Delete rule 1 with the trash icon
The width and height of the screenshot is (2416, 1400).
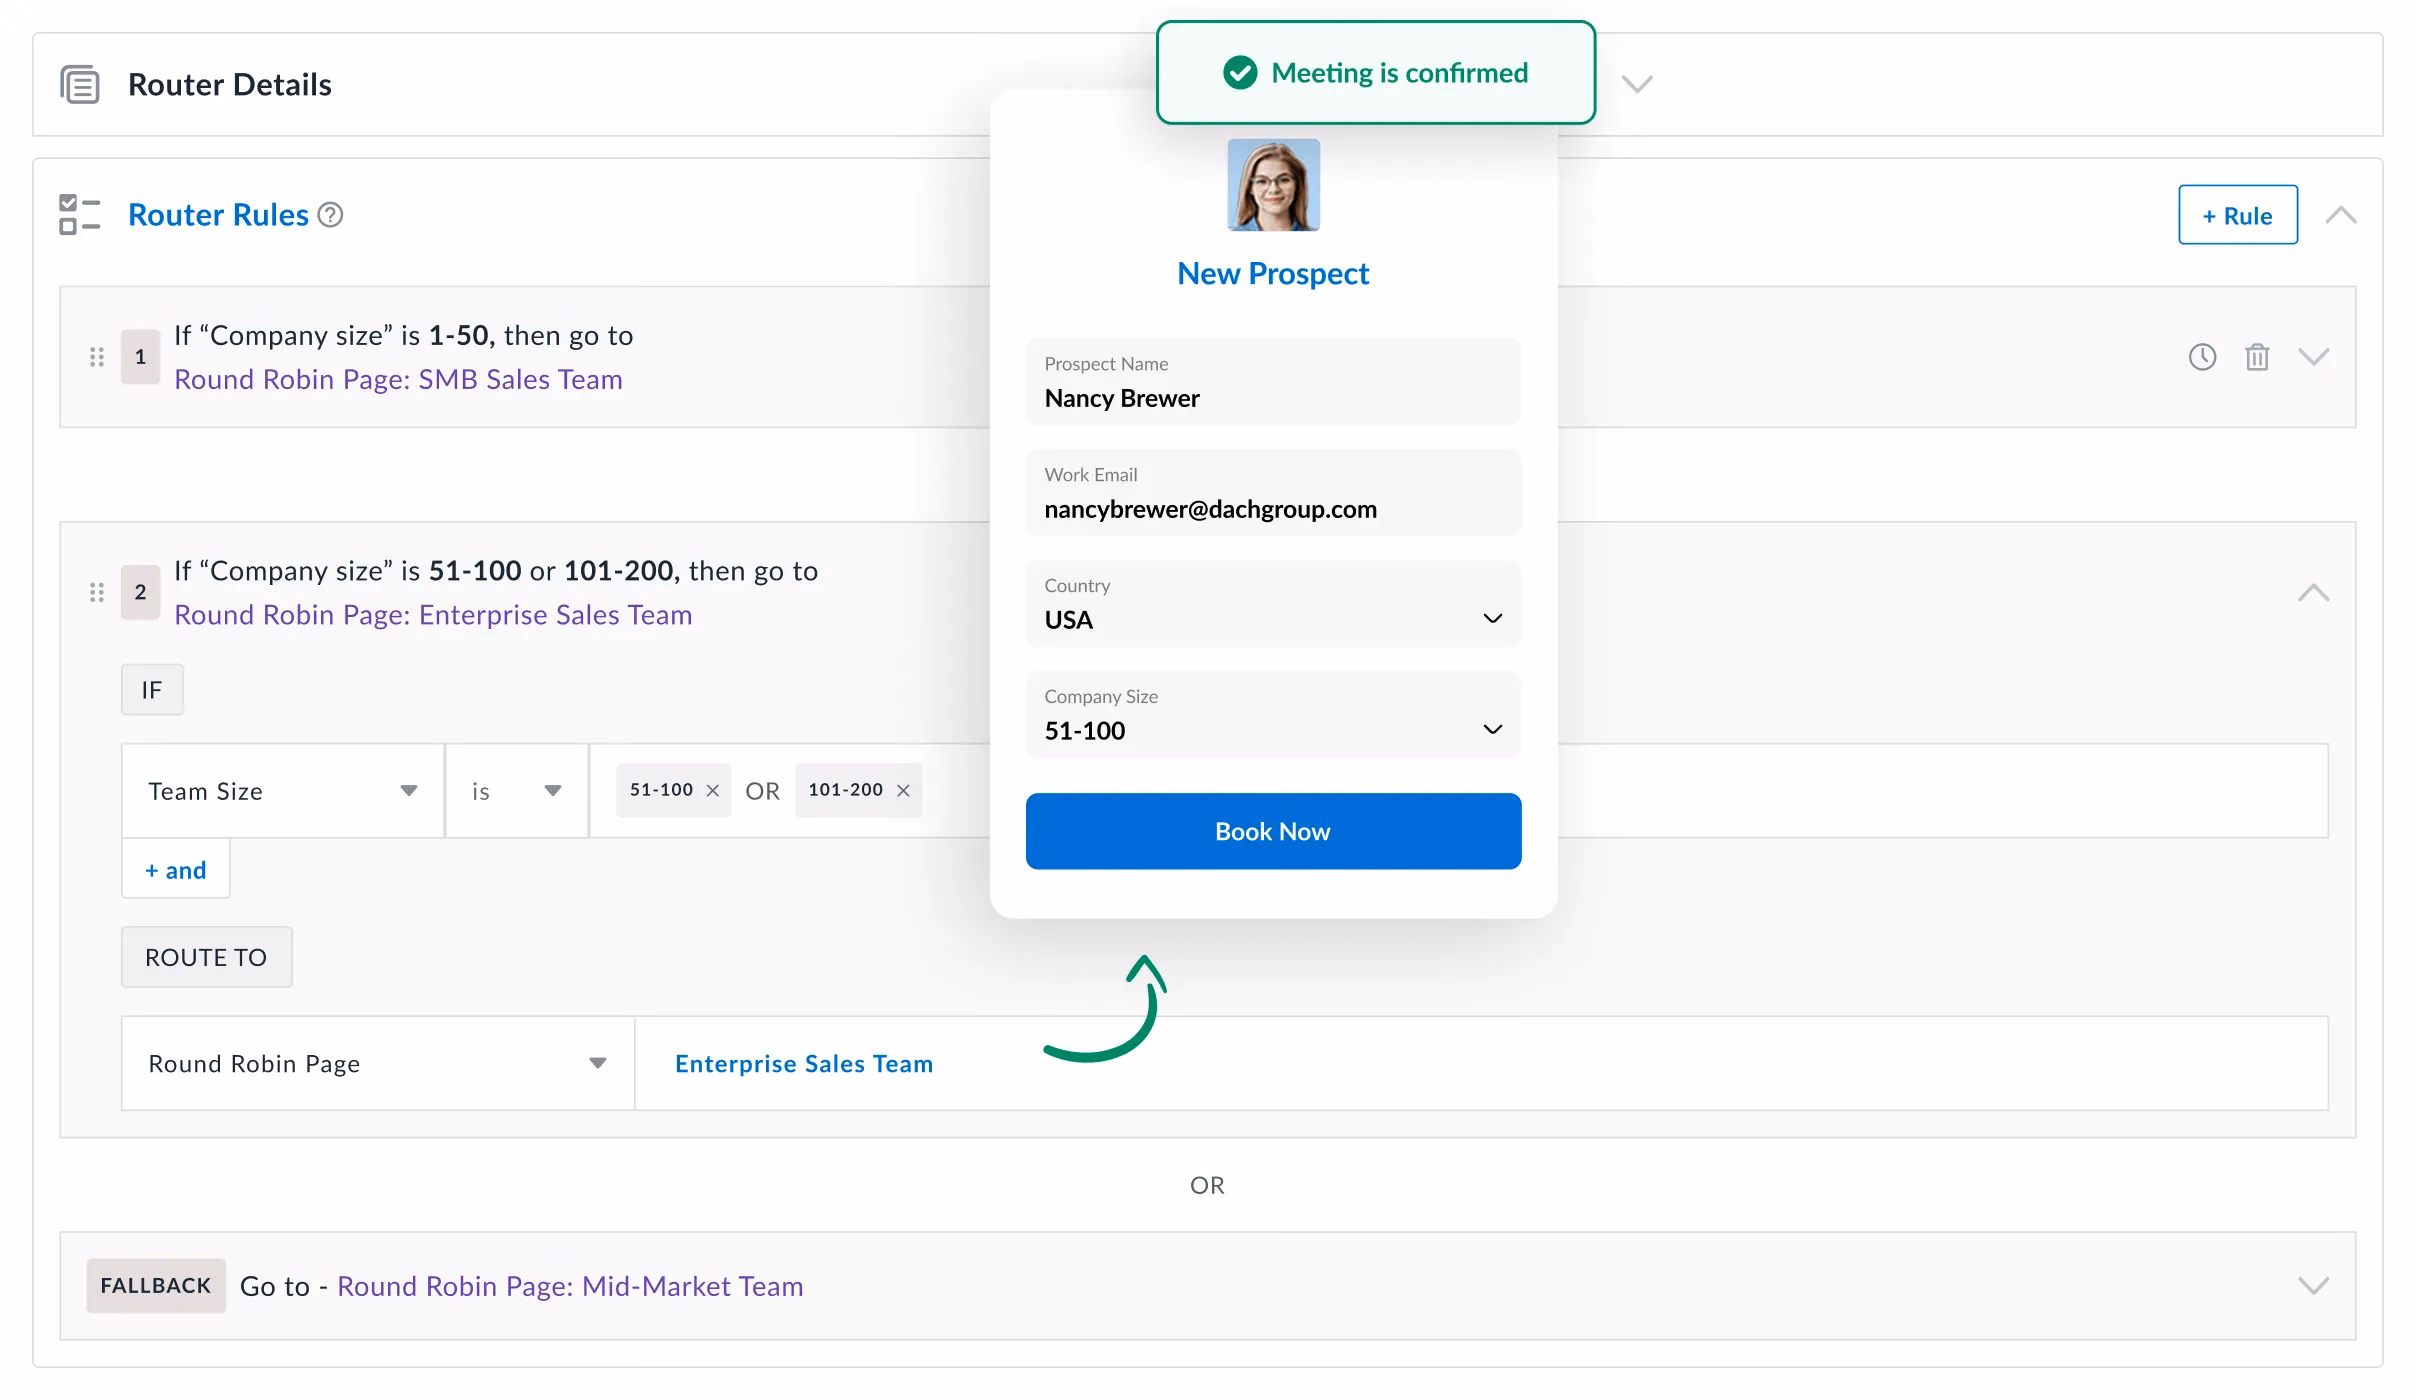[2257, 357]
